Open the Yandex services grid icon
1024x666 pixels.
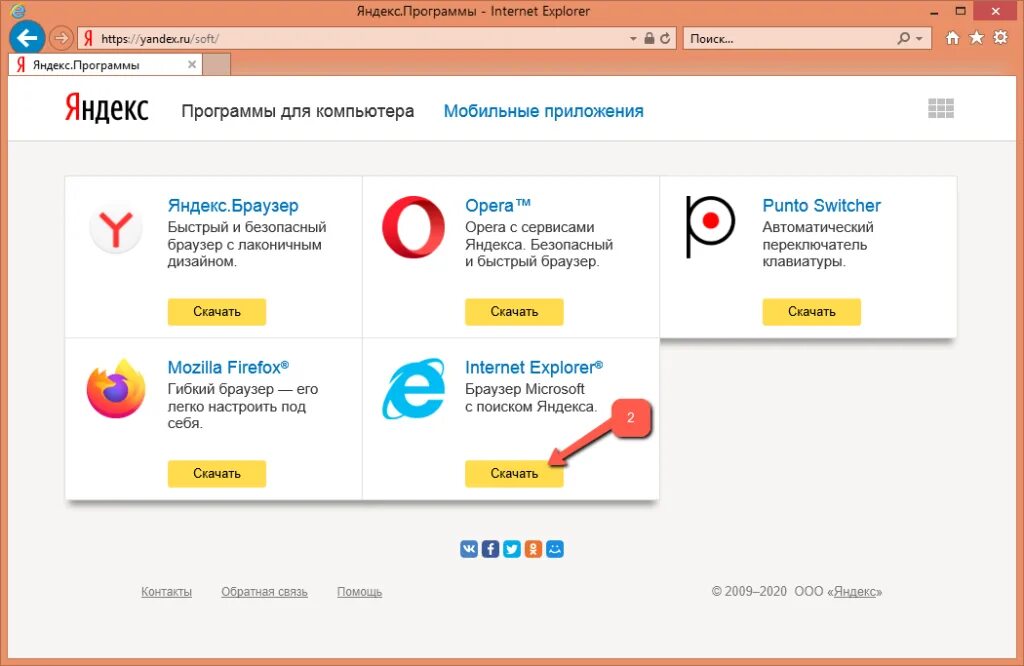(x=941, y=108)
